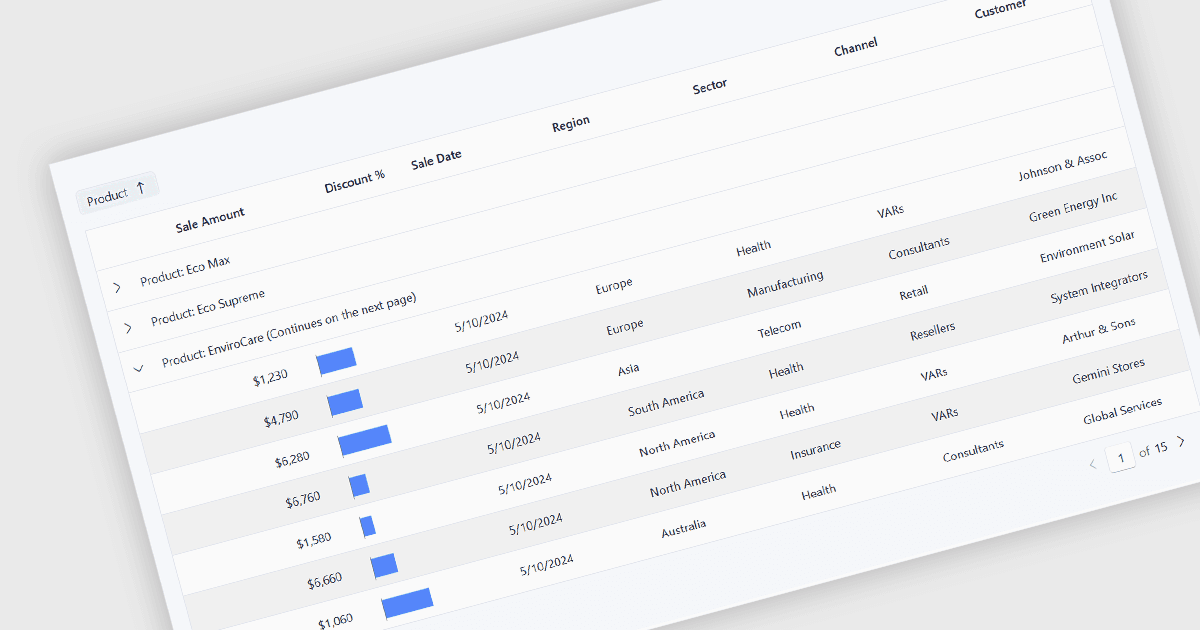Screen dimensions: 1200x630
Task: Sort by Discount % column header
Action: tap(355, 181)
